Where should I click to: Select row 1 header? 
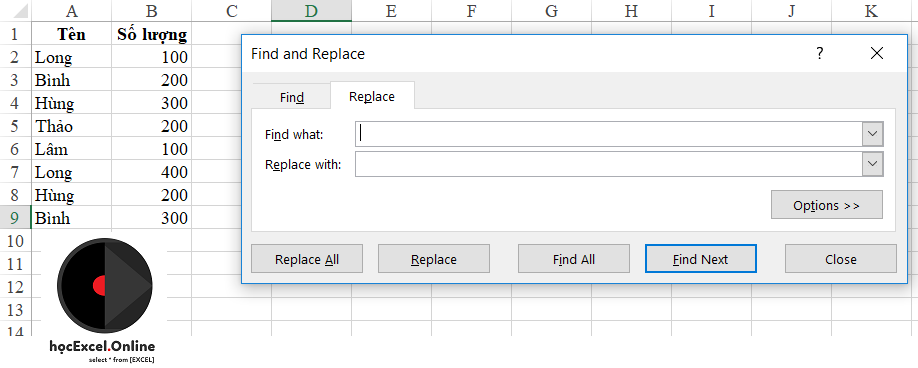pos(15,33)
